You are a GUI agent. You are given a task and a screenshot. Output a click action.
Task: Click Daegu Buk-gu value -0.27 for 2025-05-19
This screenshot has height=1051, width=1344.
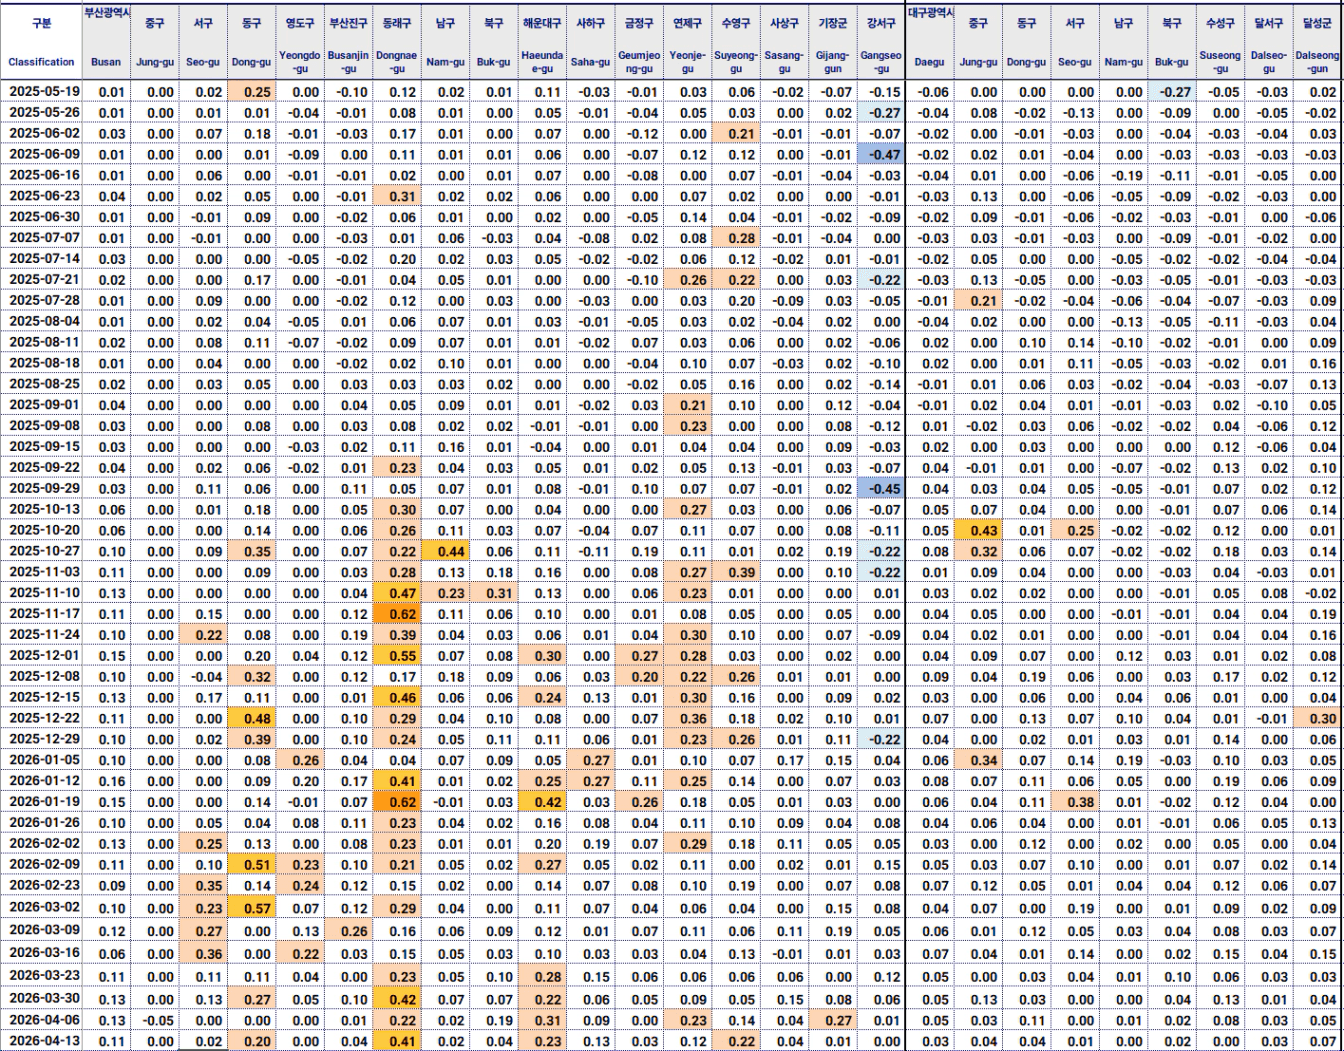1172,92
